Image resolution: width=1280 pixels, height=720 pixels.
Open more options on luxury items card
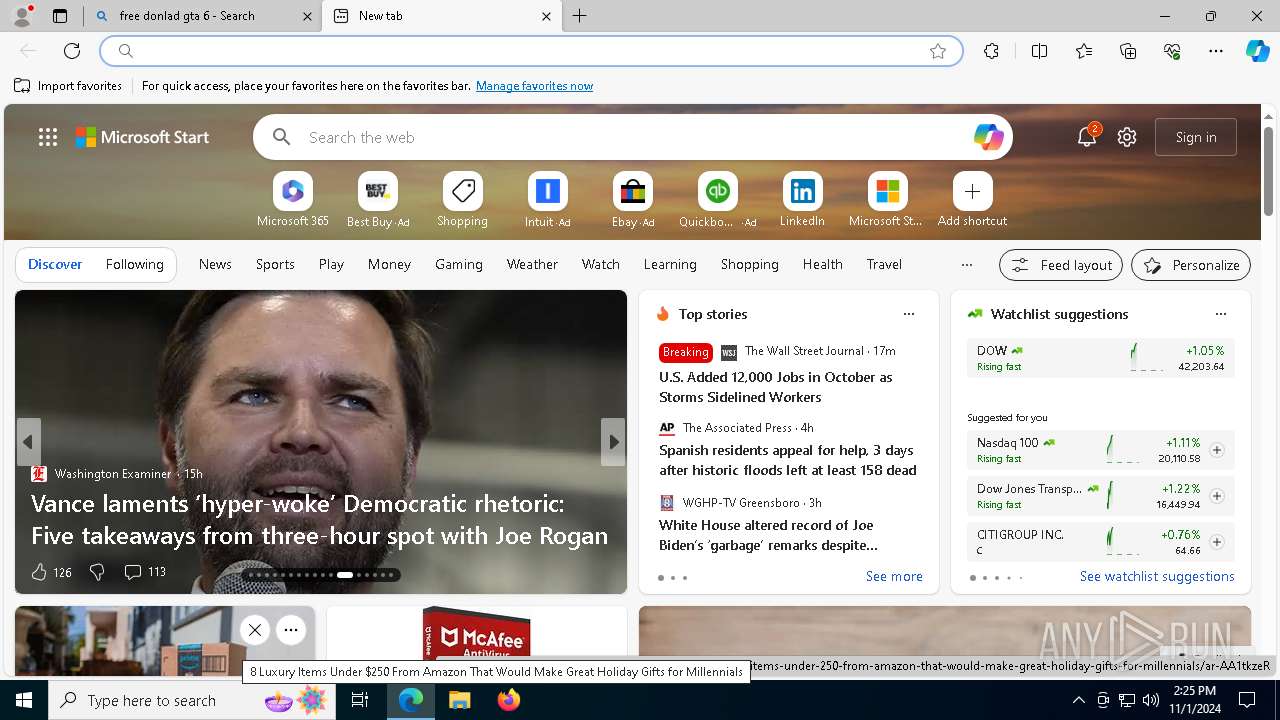click(291, 630)
